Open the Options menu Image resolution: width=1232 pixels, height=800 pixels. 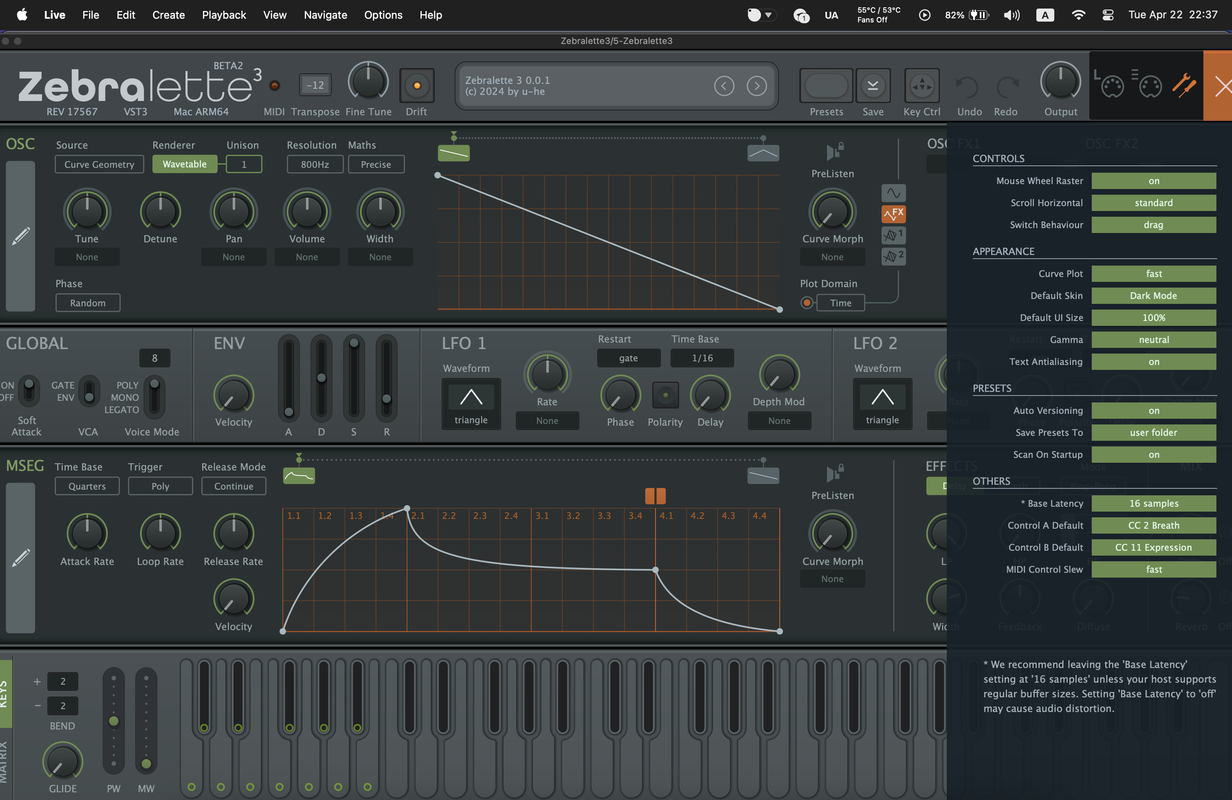383,15
